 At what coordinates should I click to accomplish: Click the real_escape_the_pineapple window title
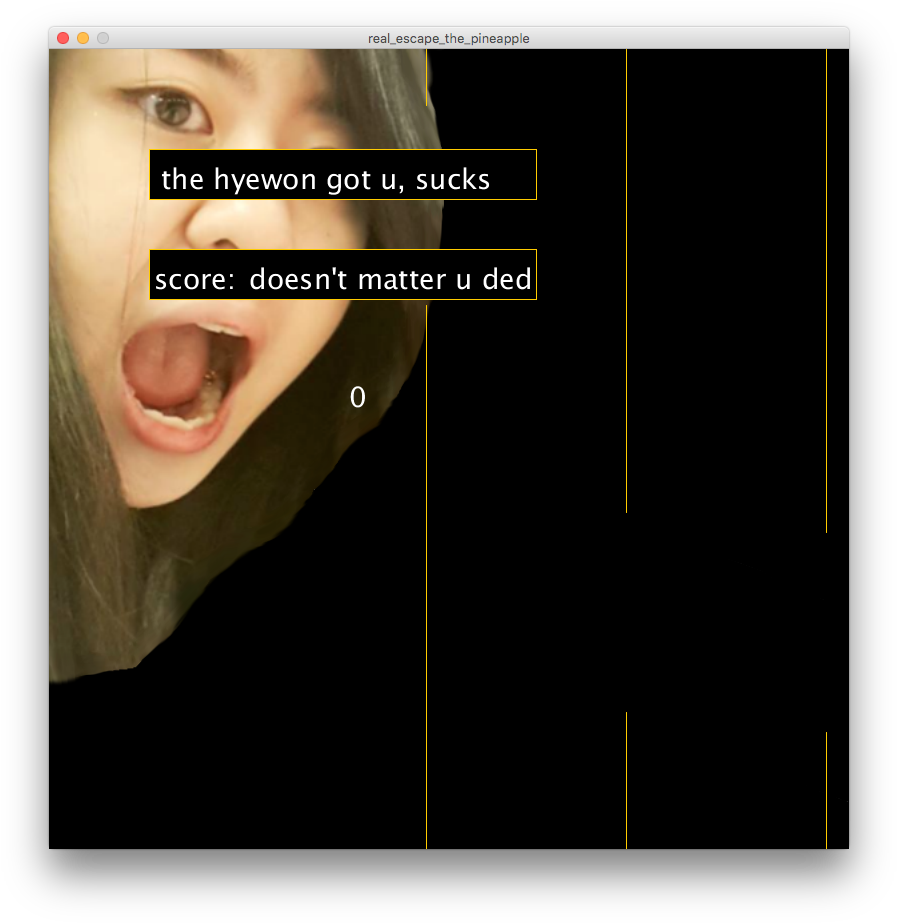[x=448, y=38]
